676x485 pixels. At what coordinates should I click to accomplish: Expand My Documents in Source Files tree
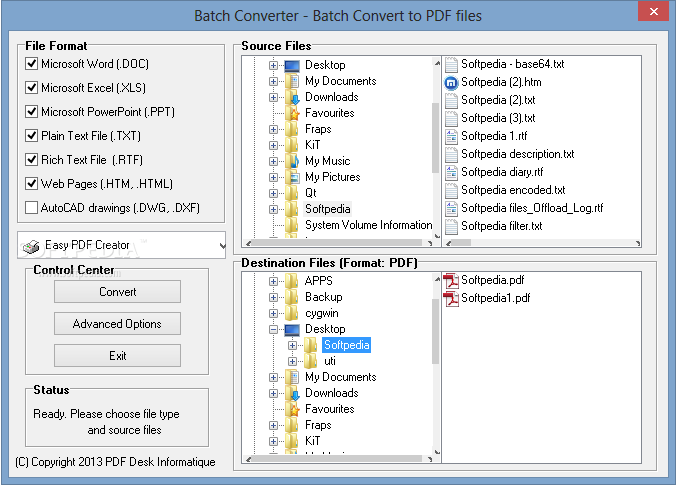(273, 81)
